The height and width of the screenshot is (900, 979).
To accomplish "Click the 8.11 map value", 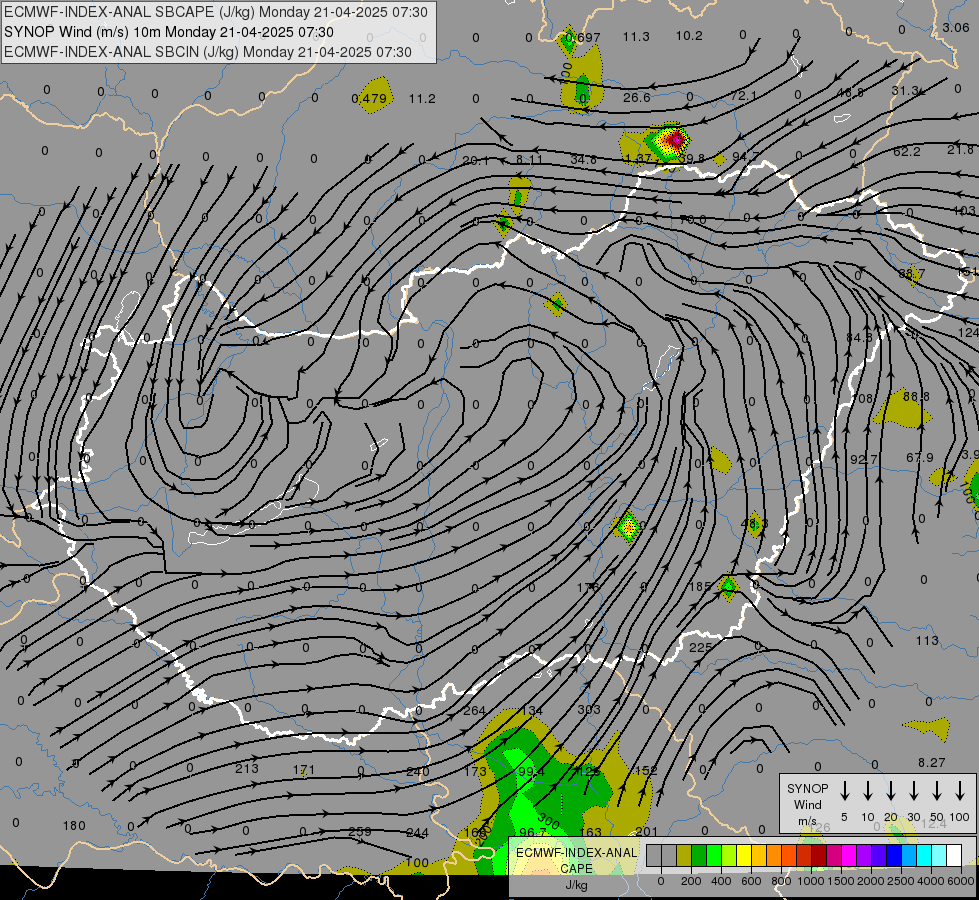I will click(x=529, y=160).
